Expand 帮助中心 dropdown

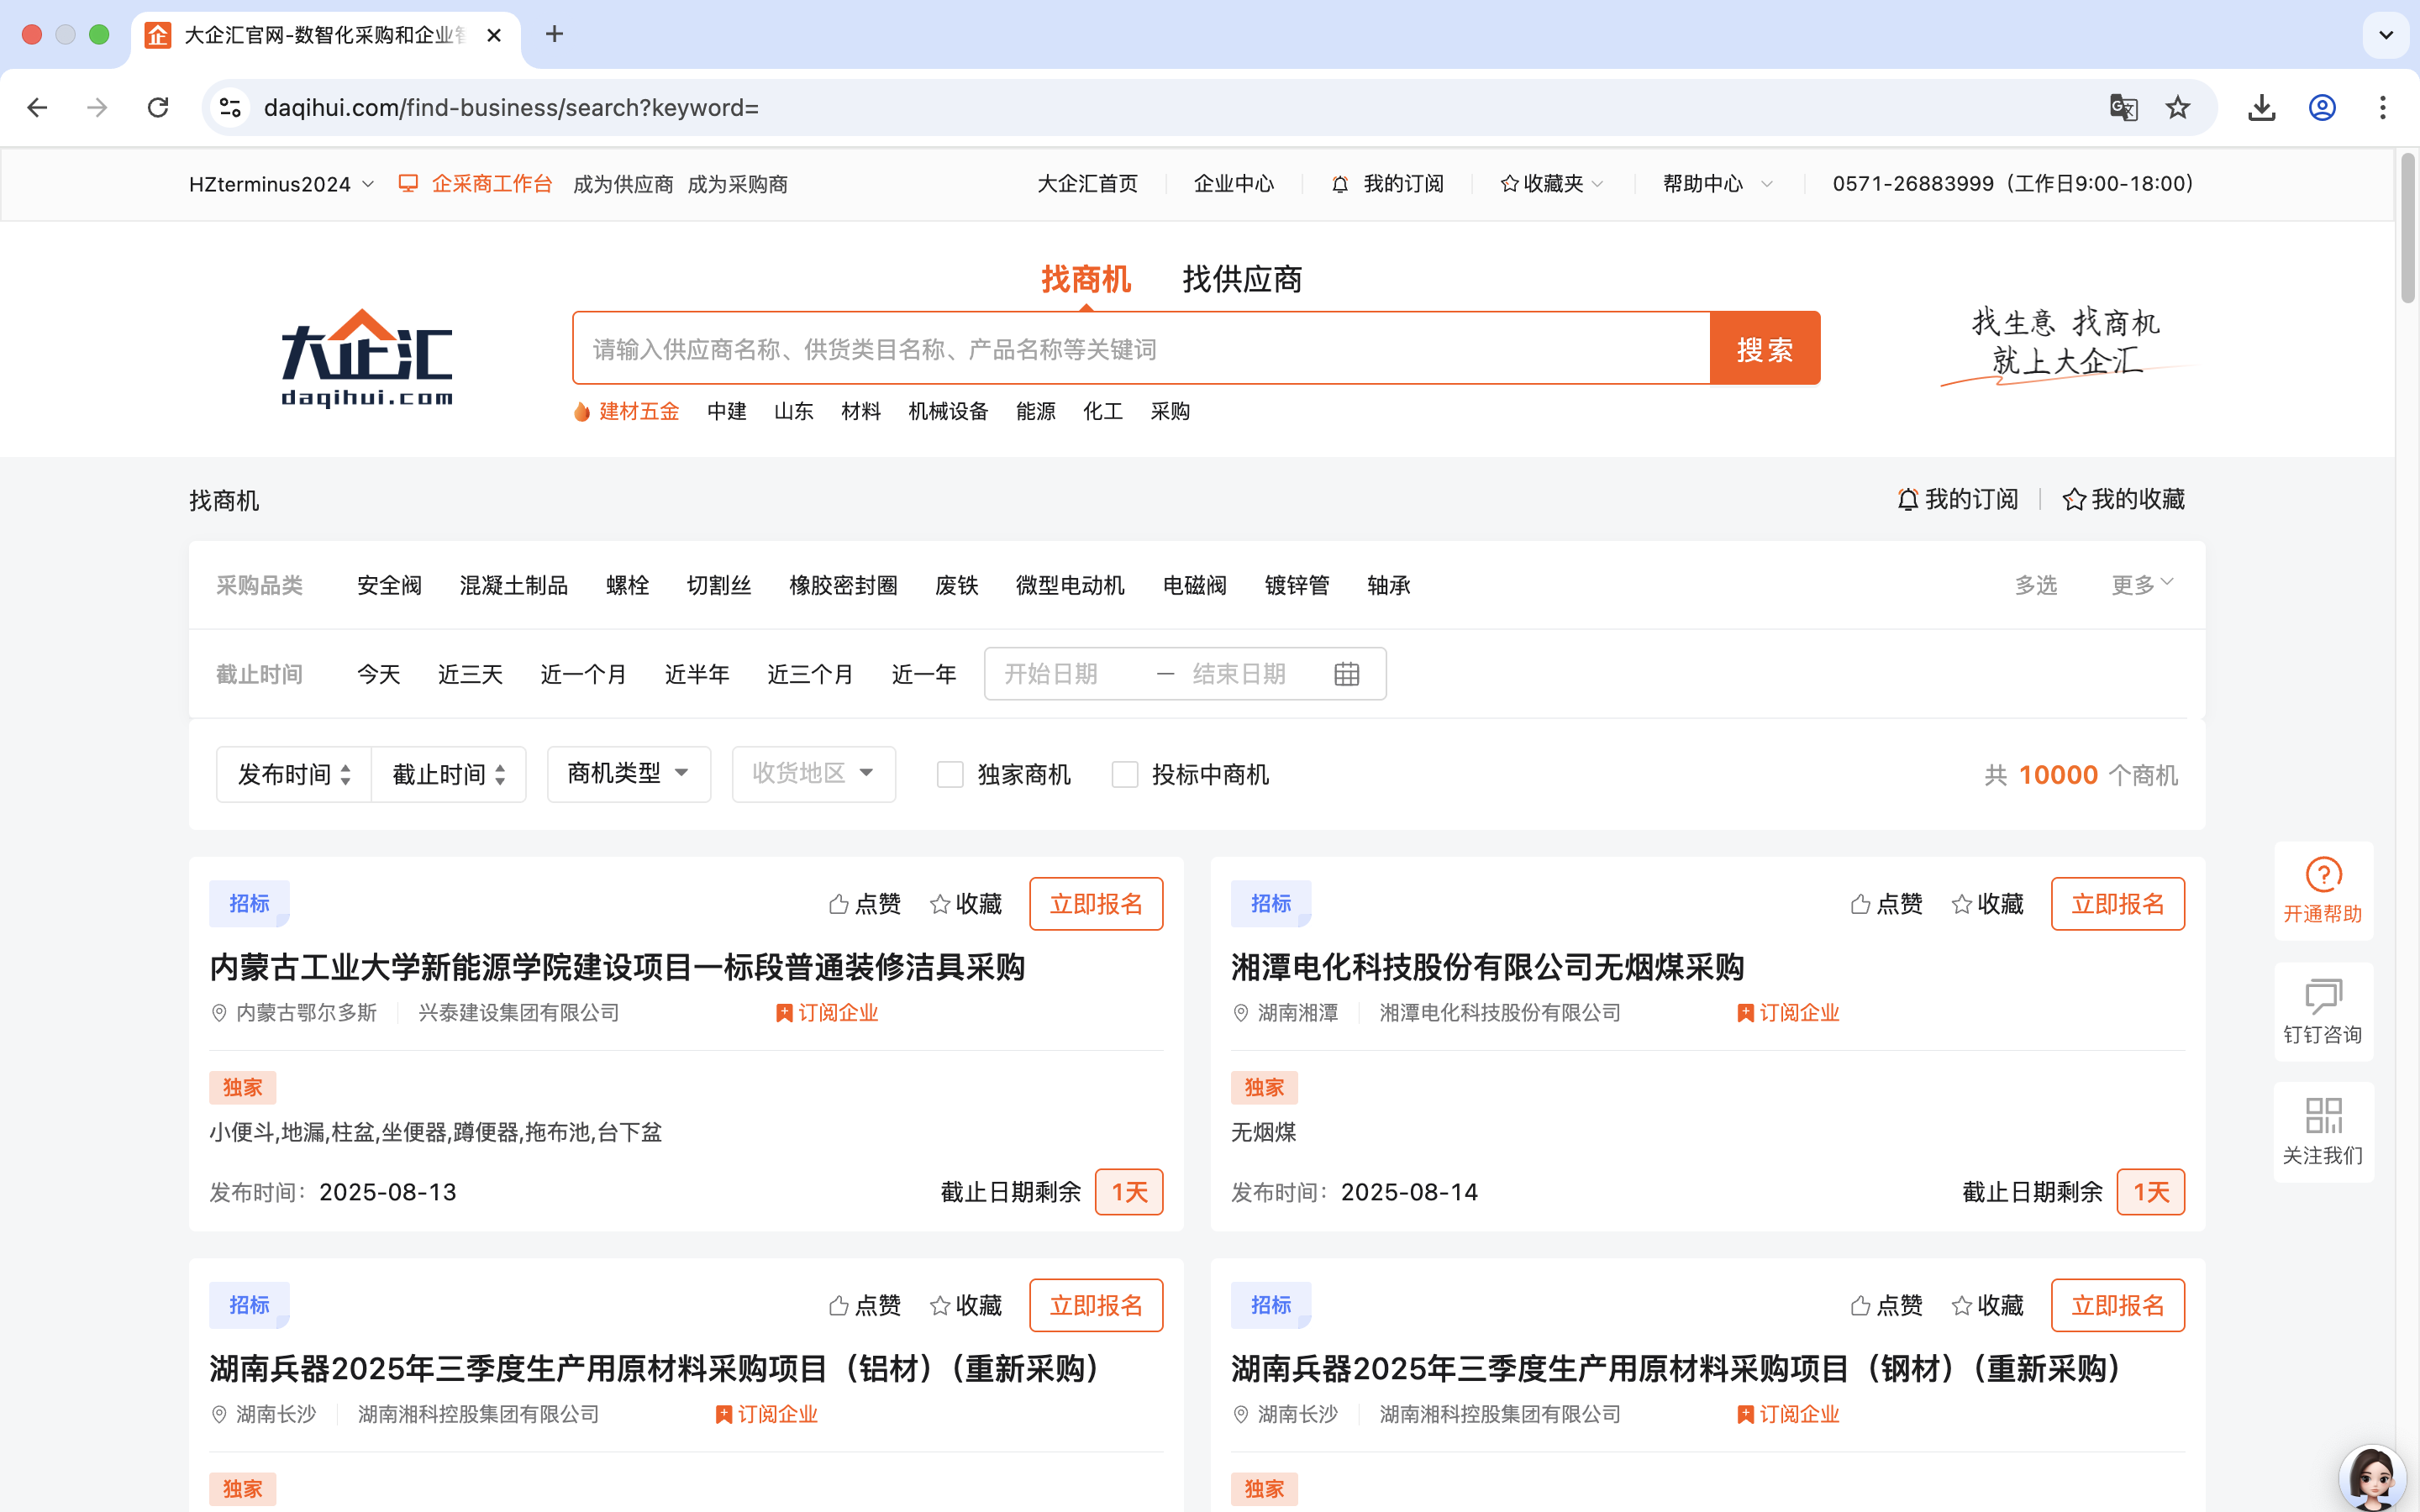click(x=1718, y=184)
